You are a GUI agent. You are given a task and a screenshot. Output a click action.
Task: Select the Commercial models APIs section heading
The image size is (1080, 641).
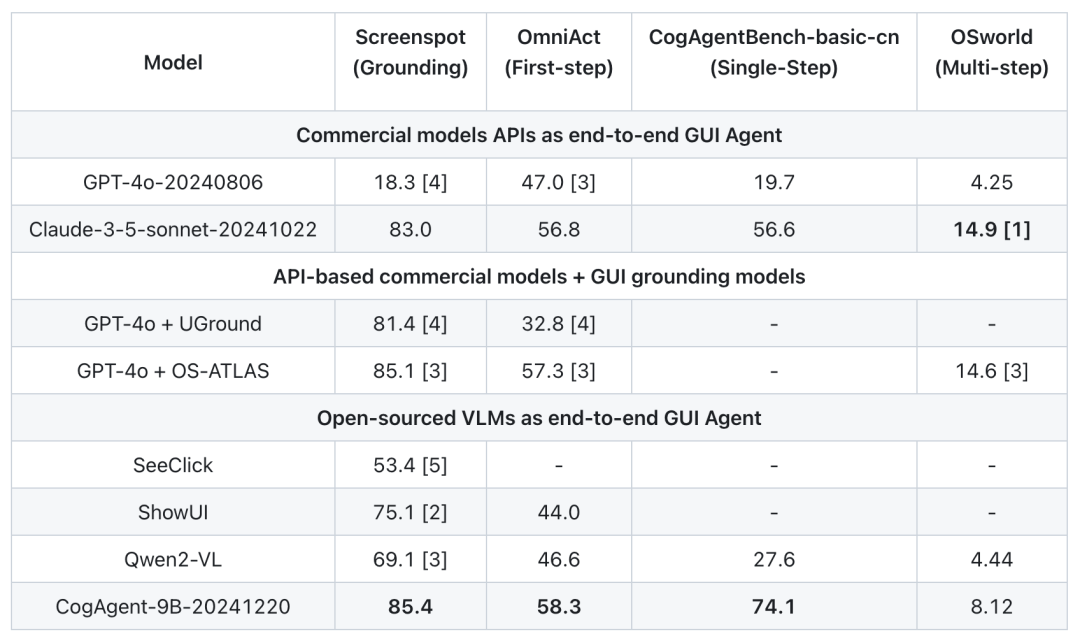coord(539,135)
